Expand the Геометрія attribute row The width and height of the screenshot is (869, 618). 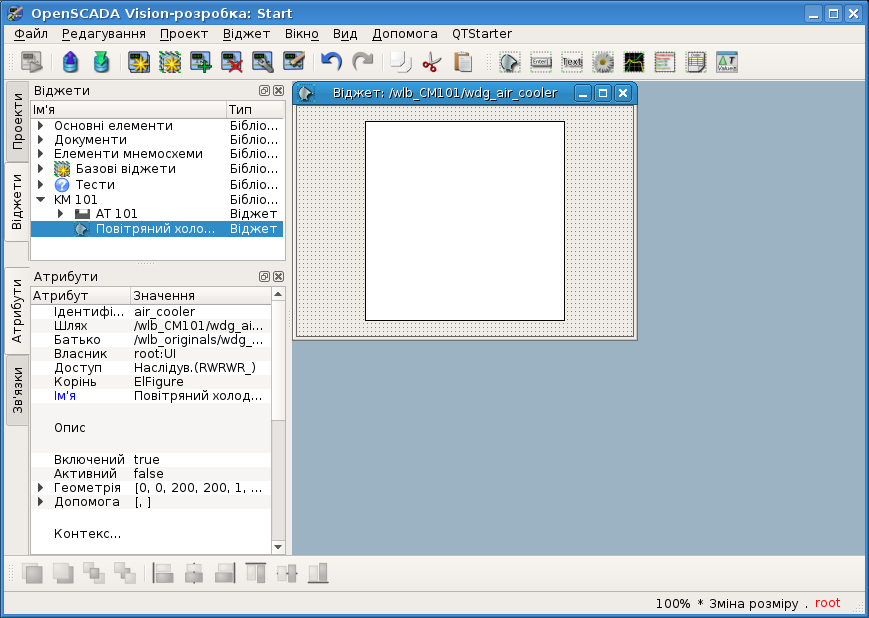pos(41,488)
